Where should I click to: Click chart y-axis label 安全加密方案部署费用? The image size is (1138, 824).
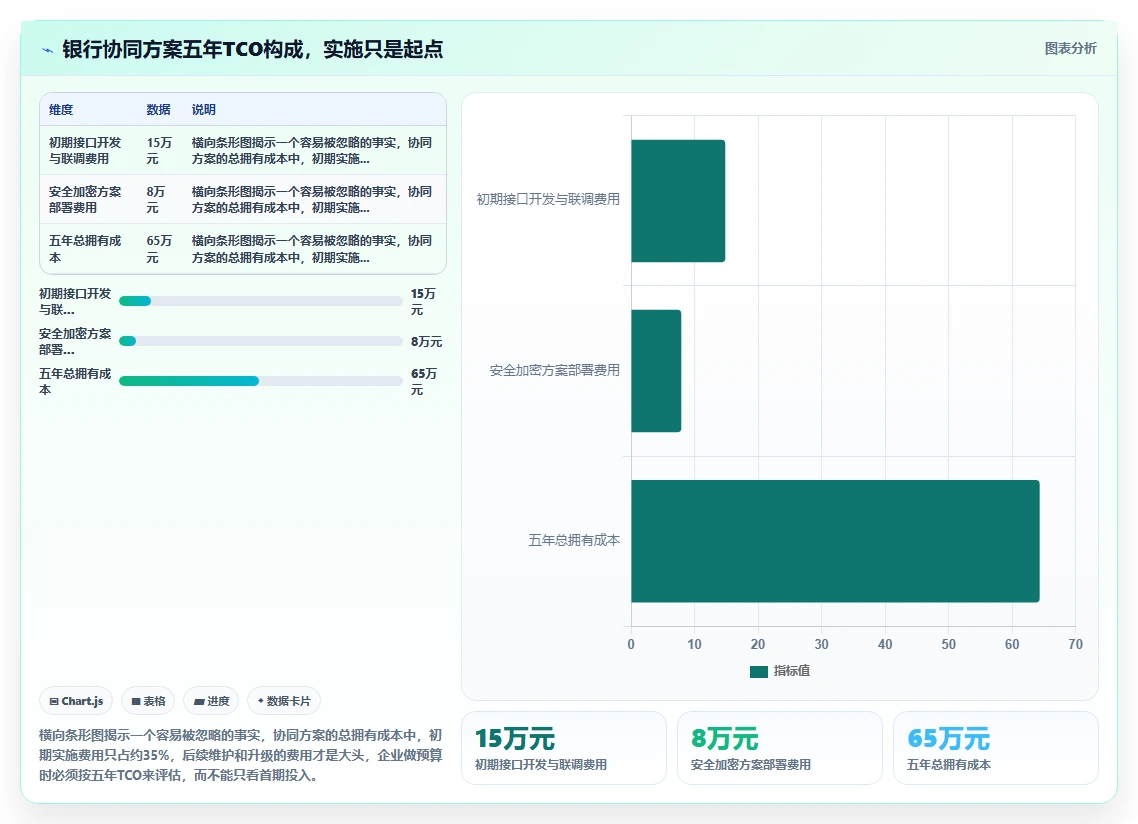(554, 370)
